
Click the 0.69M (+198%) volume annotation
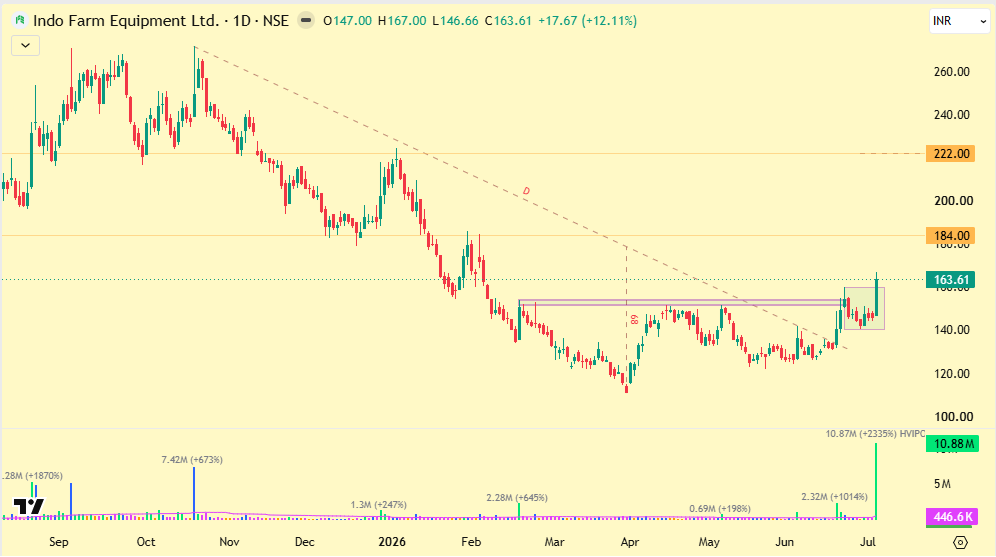[720, 509]
